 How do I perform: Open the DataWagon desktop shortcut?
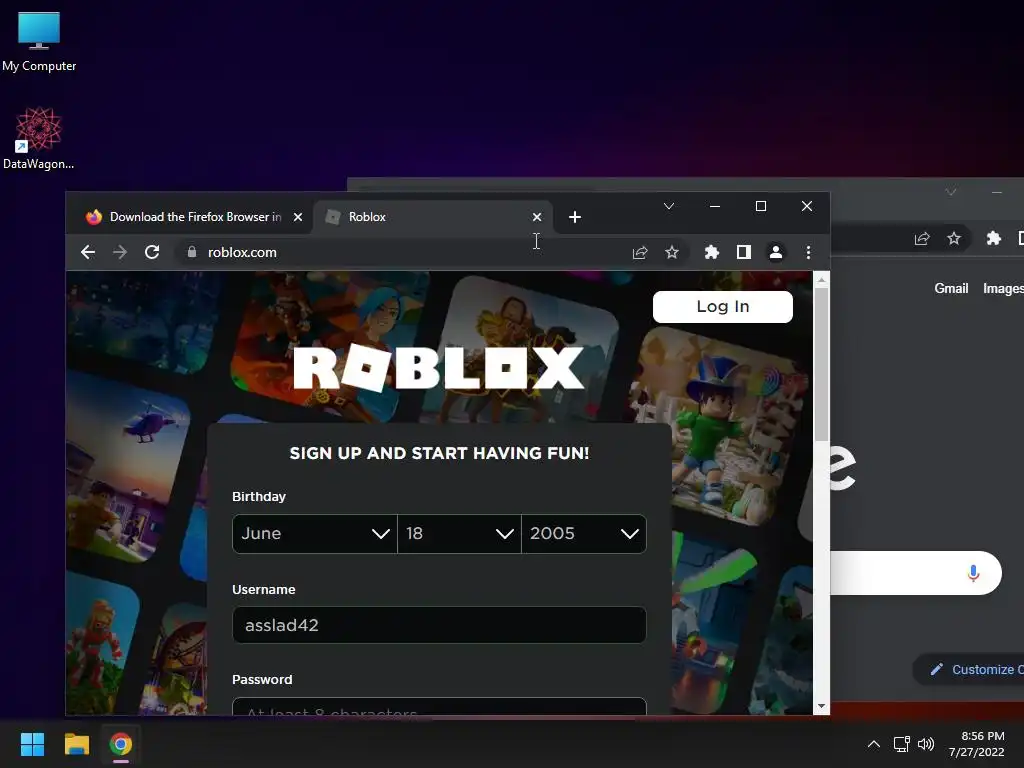pyautogui.click(x=39, y=138)
